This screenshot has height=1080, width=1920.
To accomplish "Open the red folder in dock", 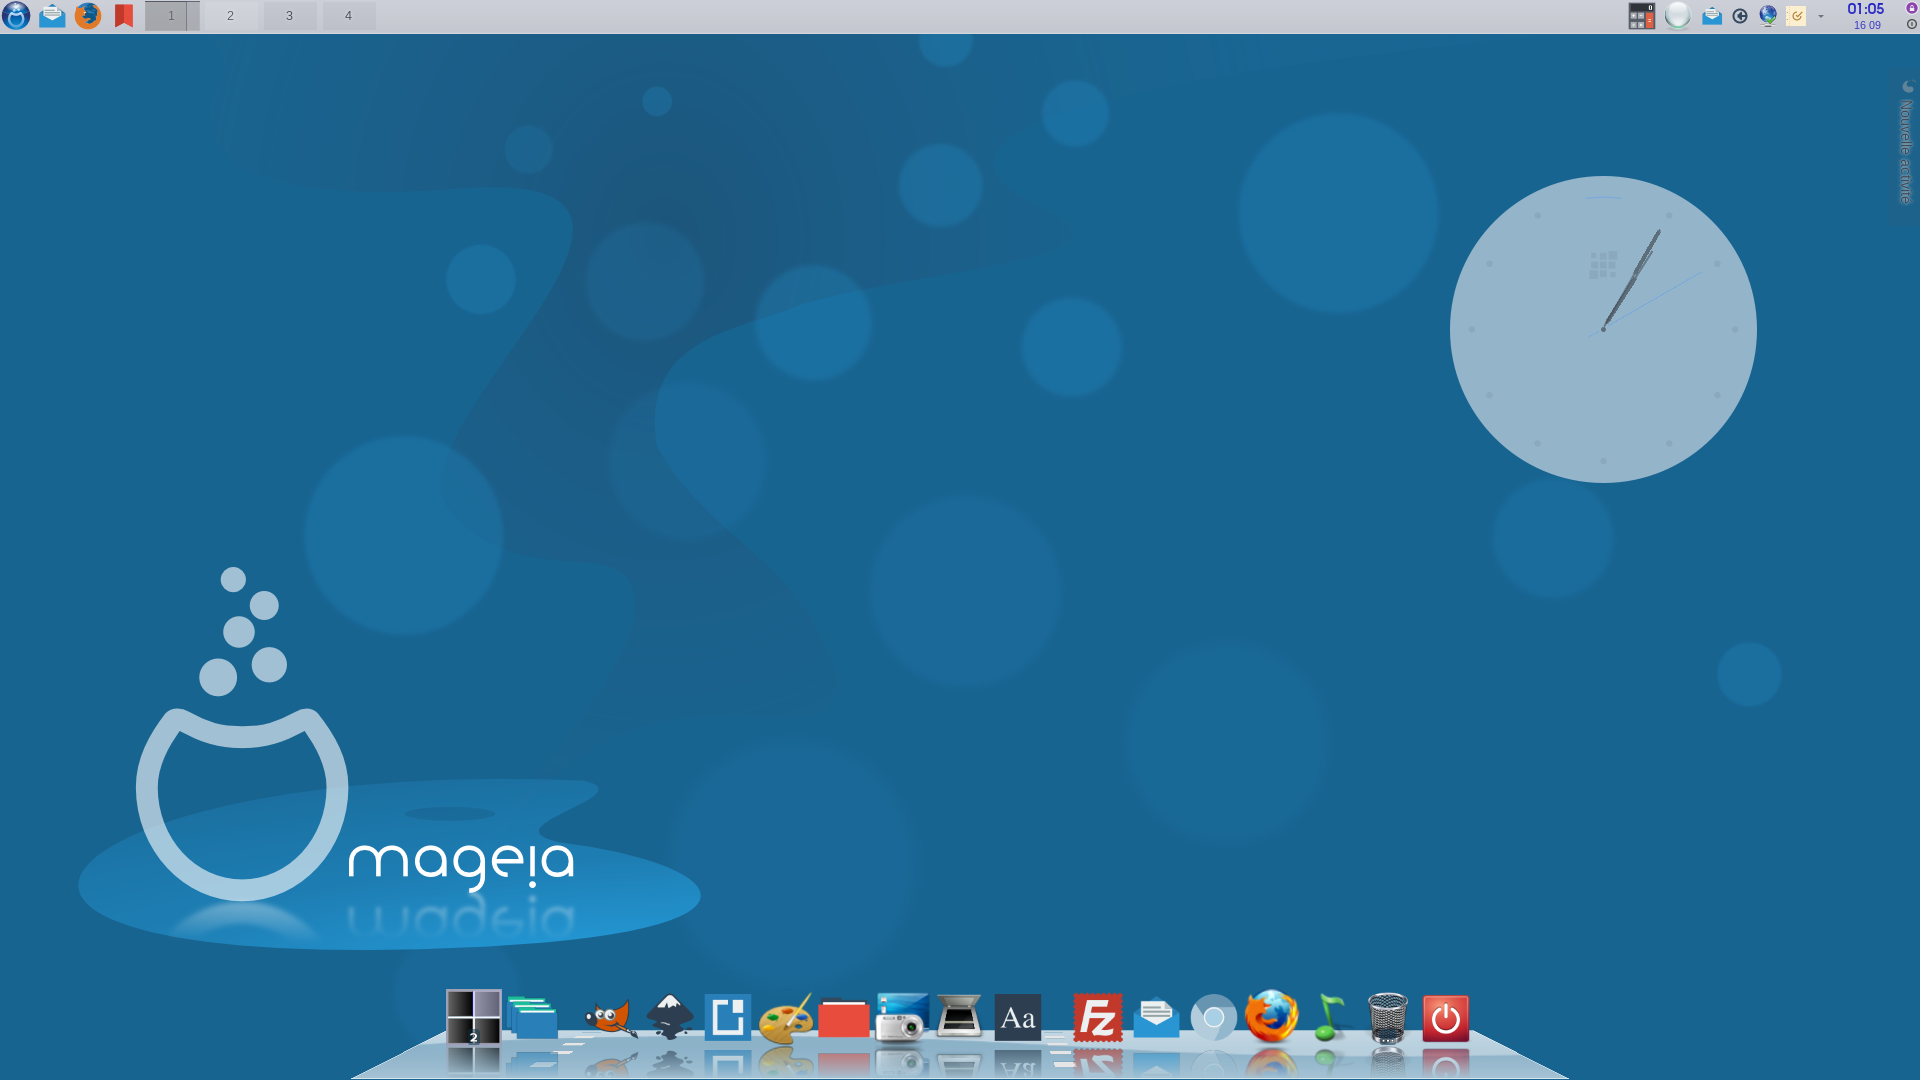I will (x=844, y=1019).
